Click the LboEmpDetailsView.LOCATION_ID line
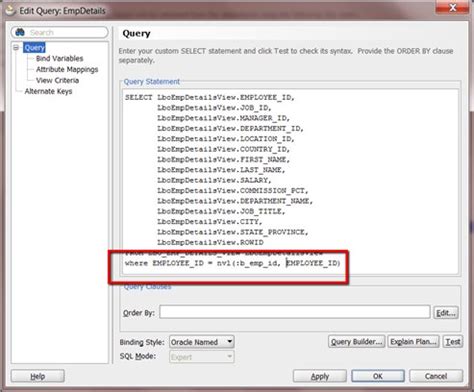The width and height of the screenshot is (474, 392). click(226, 139)
